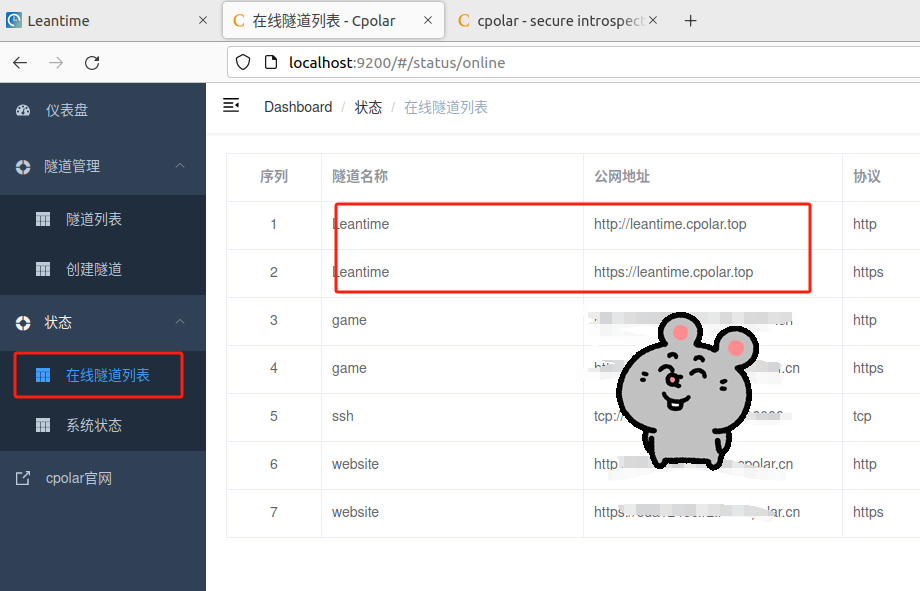Screen dimensions: 920x591
Task: Open a new browser tab
Action: pyautogui.click(x=691, y=21)
